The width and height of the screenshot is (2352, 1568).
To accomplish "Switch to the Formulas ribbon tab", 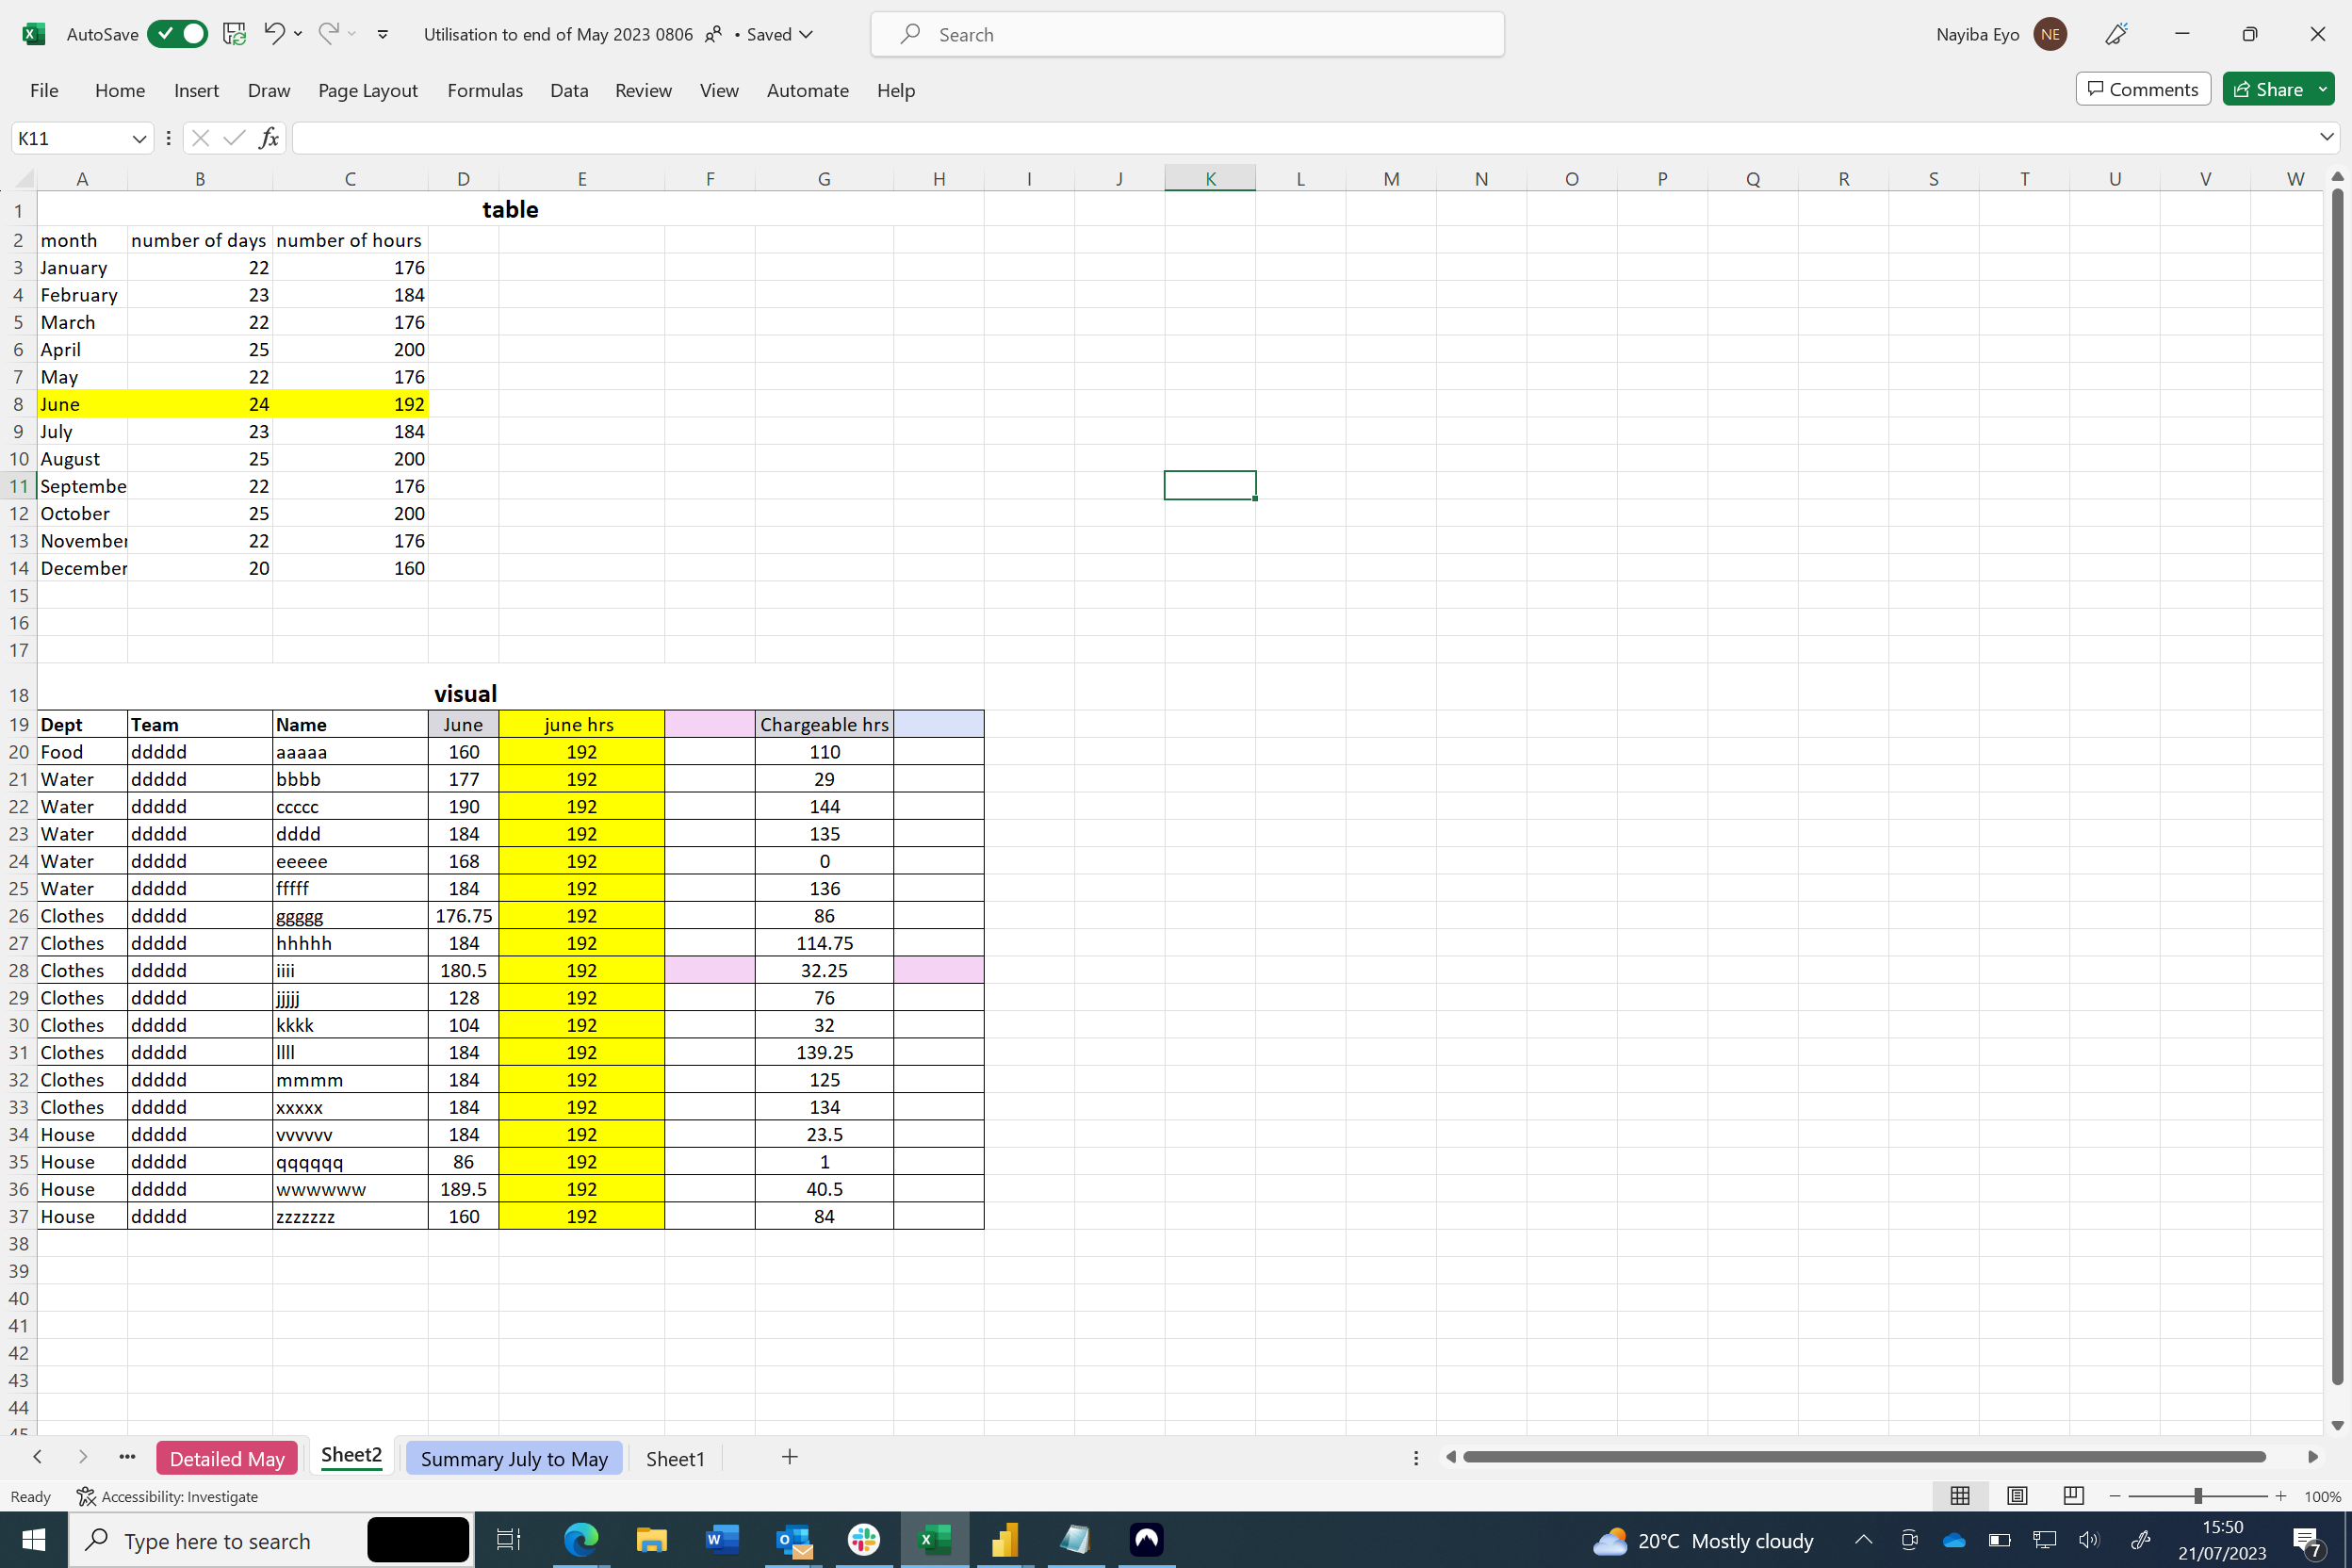I will (485, 90).
